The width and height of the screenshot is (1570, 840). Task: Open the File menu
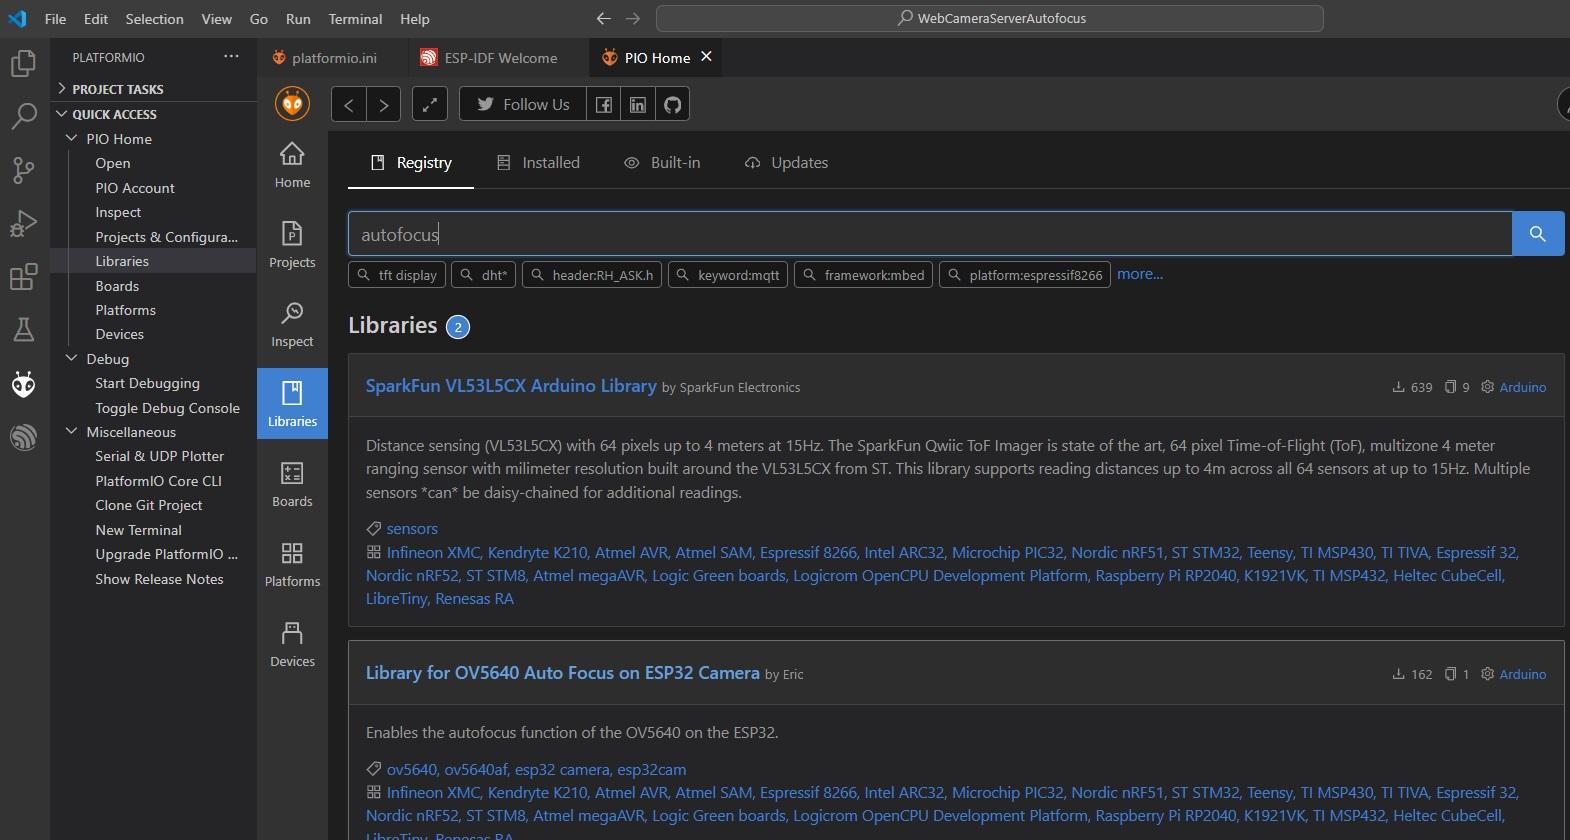coord(56,18)
